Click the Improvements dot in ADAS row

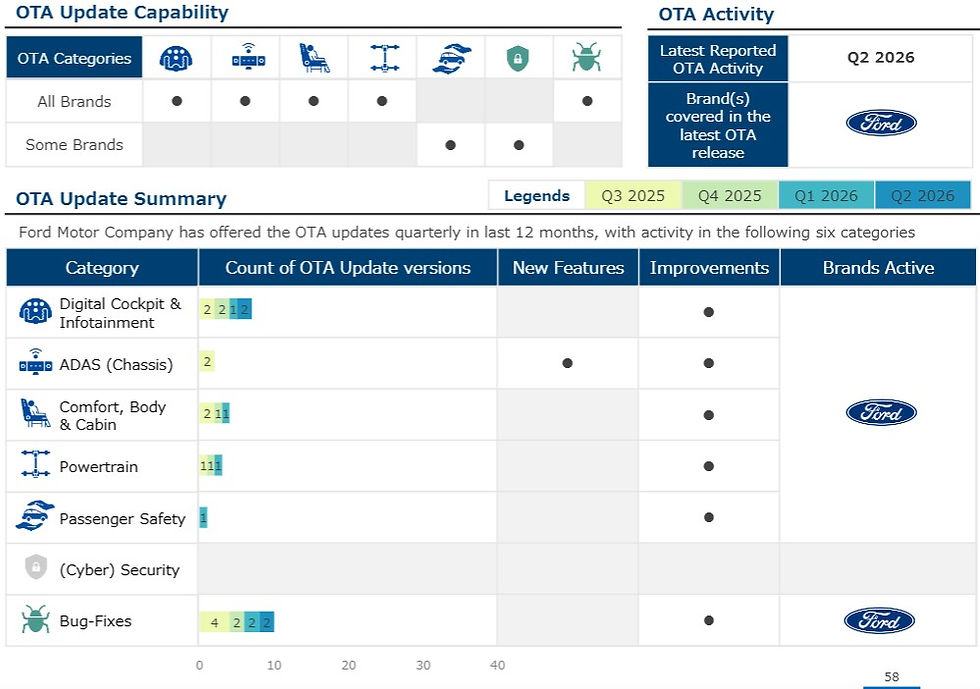(x=709, y=363)
